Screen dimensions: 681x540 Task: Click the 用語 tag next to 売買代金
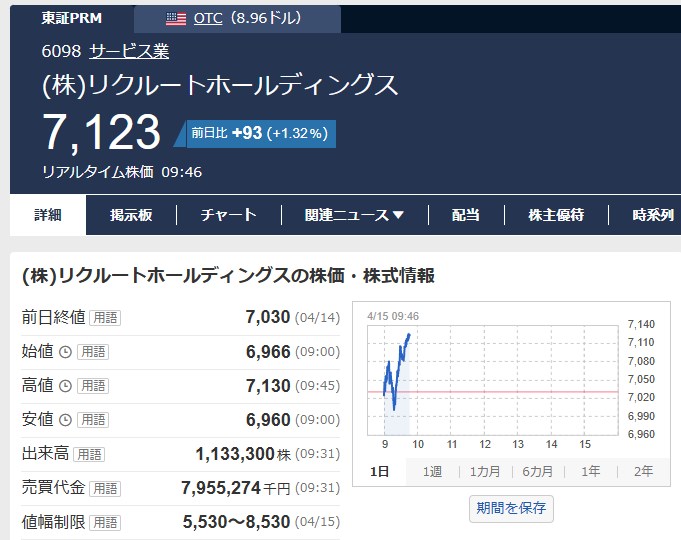105,488
